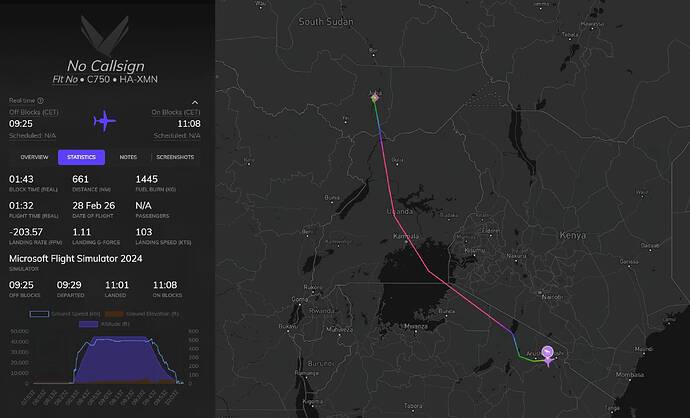Click the Real time info icon
This screenshot has width=690, height=418.
[x=41, y=101]
